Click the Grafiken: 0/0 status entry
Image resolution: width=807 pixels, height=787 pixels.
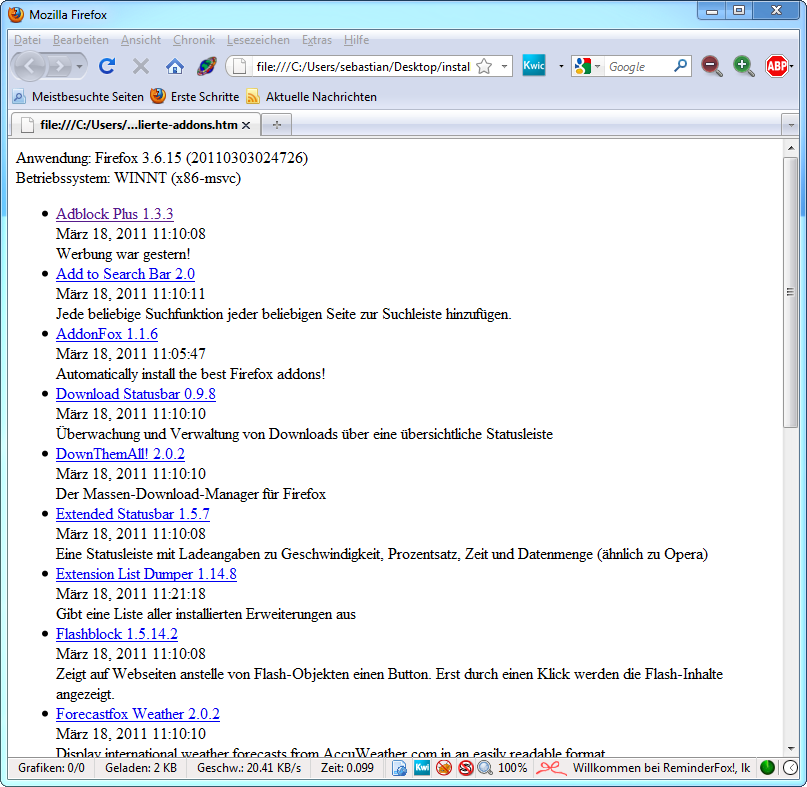pyautogui.click(x=51, y=768)
